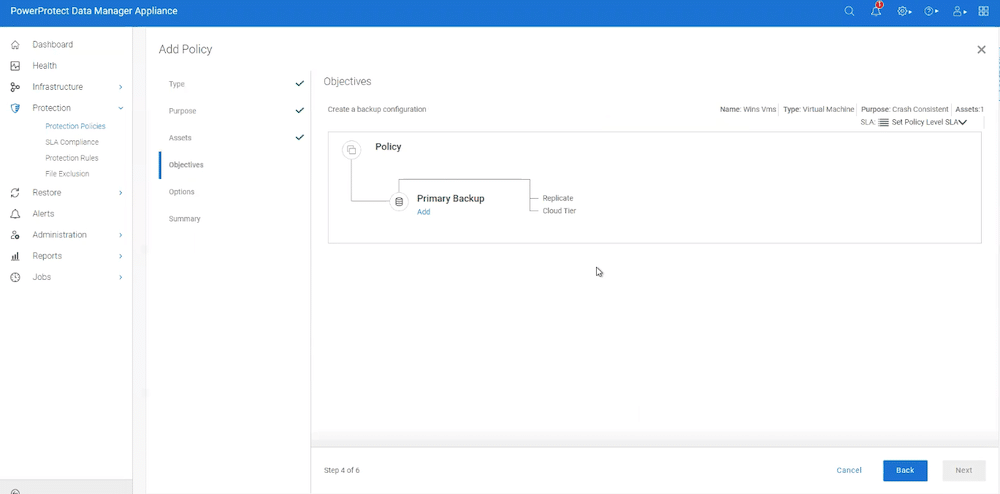Expand the Reports menu chevron
Screen dimensions: 1000x494
(121, 256)
